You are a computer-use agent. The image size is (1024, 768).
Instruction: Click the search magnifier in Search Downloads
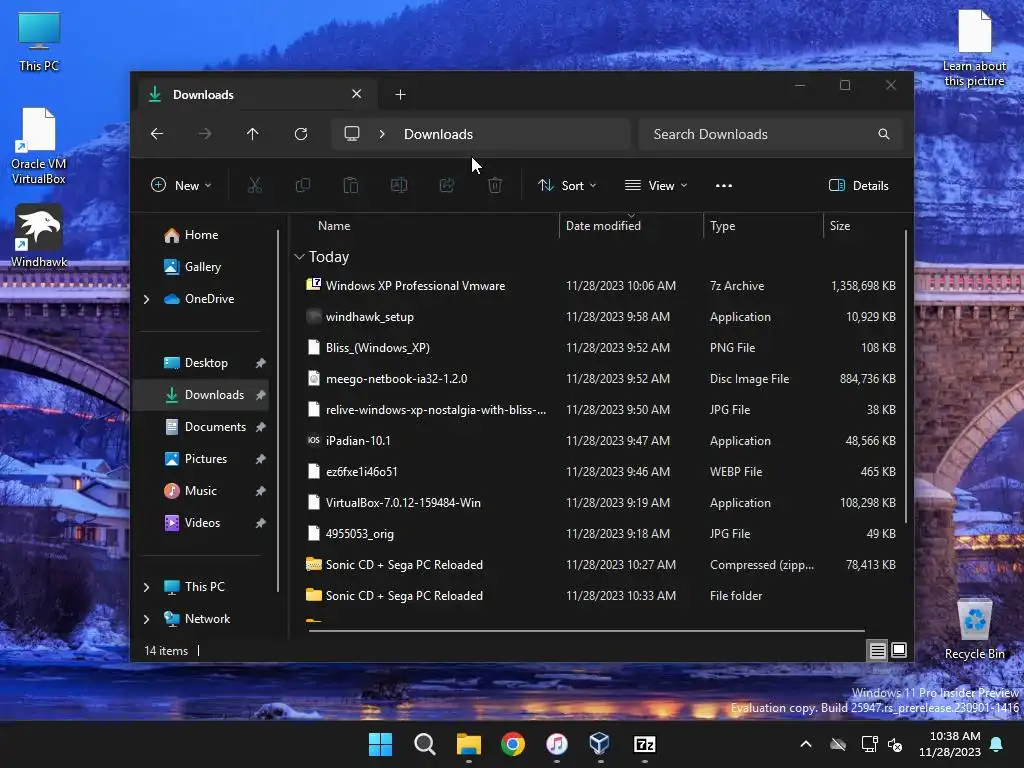click(x=884, y=134)
